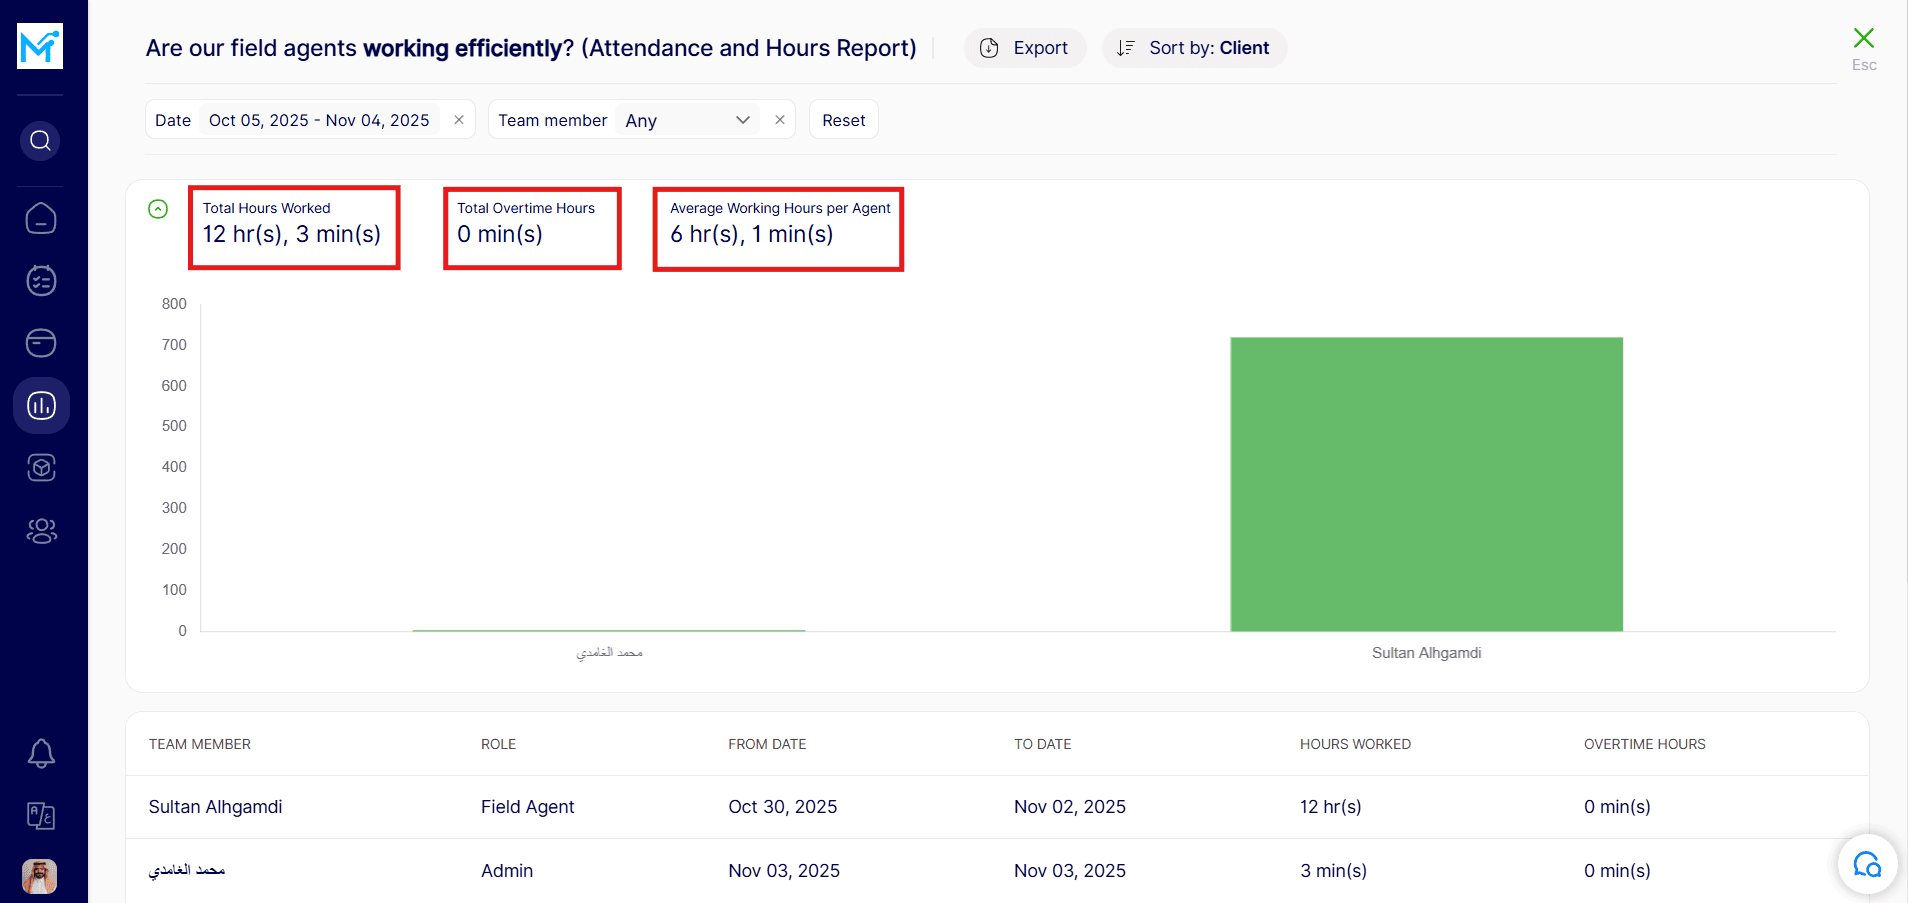This screenshot has width=1908, height=903.
Task: Click the language translation icon
Action: (41, 816)
